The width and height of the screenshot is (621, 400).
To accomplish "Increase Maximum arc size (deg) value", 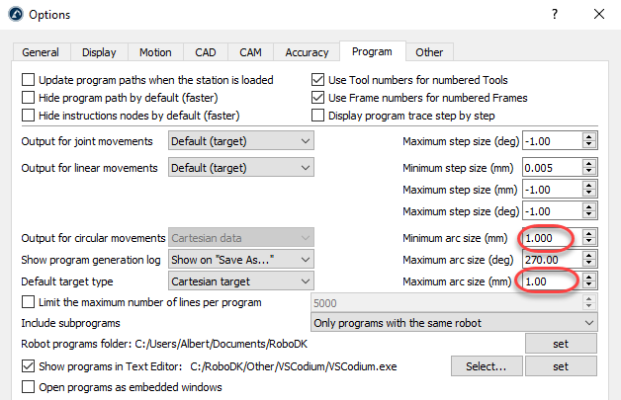I will tap(589, 256).
